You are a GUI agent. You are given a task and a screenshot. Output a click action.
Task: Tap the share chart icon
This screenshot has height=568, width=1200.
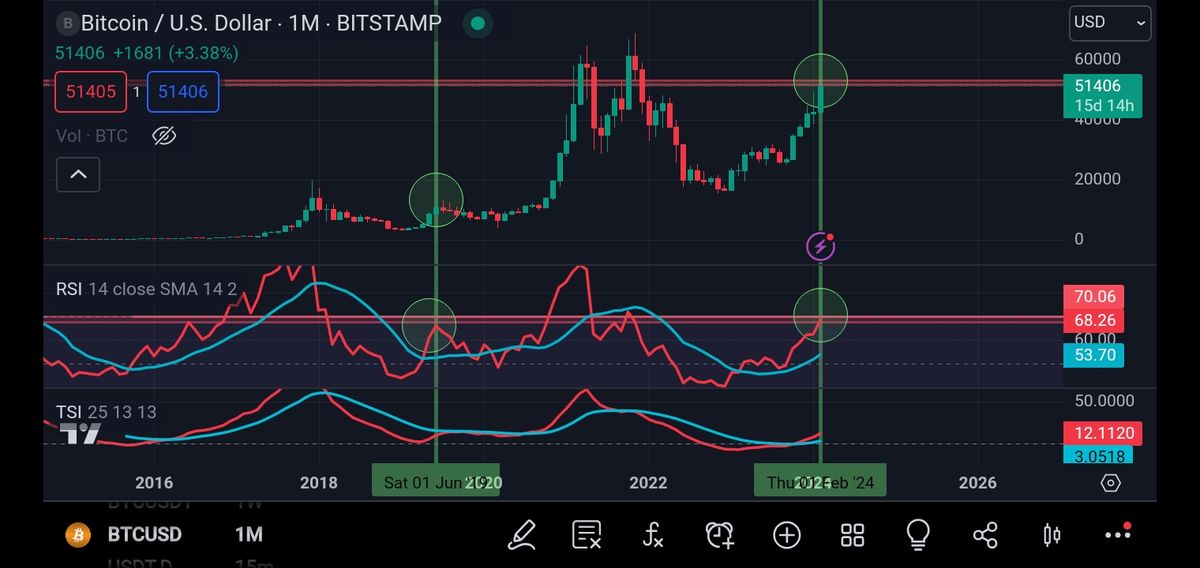click(985, 535)
